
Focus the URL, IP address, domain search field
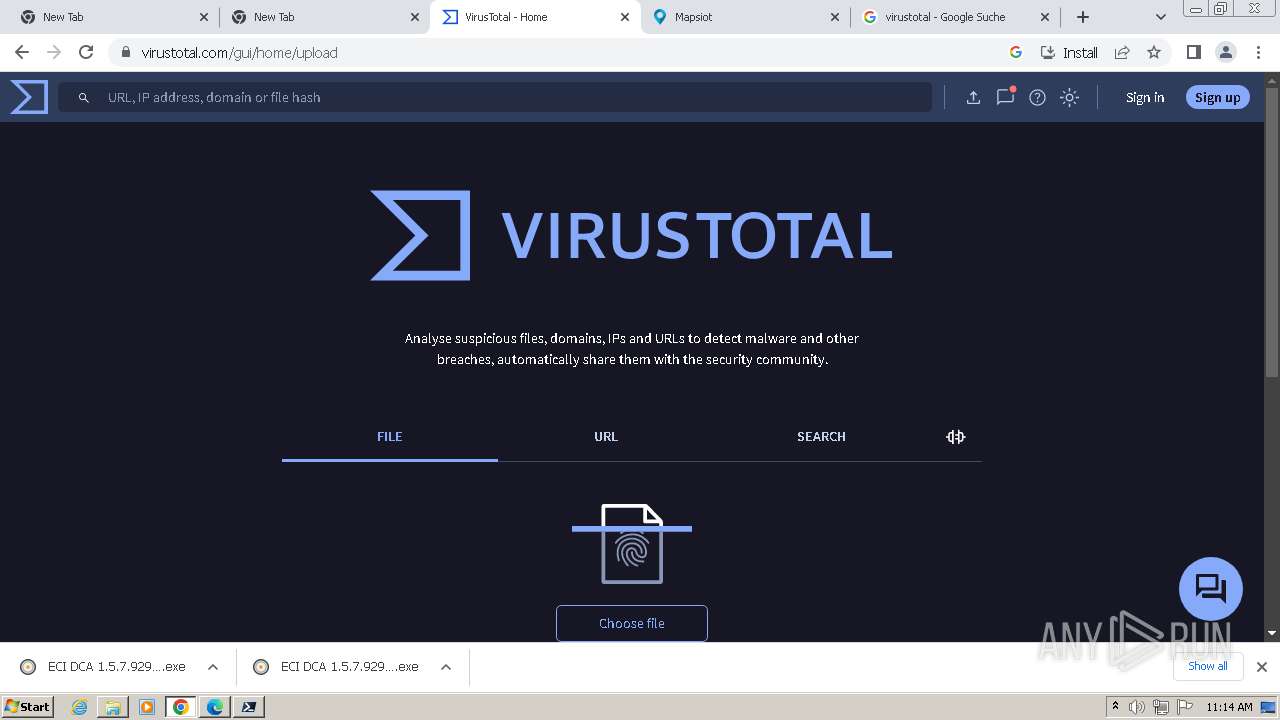pyautogui.click(x=495, y=97)
